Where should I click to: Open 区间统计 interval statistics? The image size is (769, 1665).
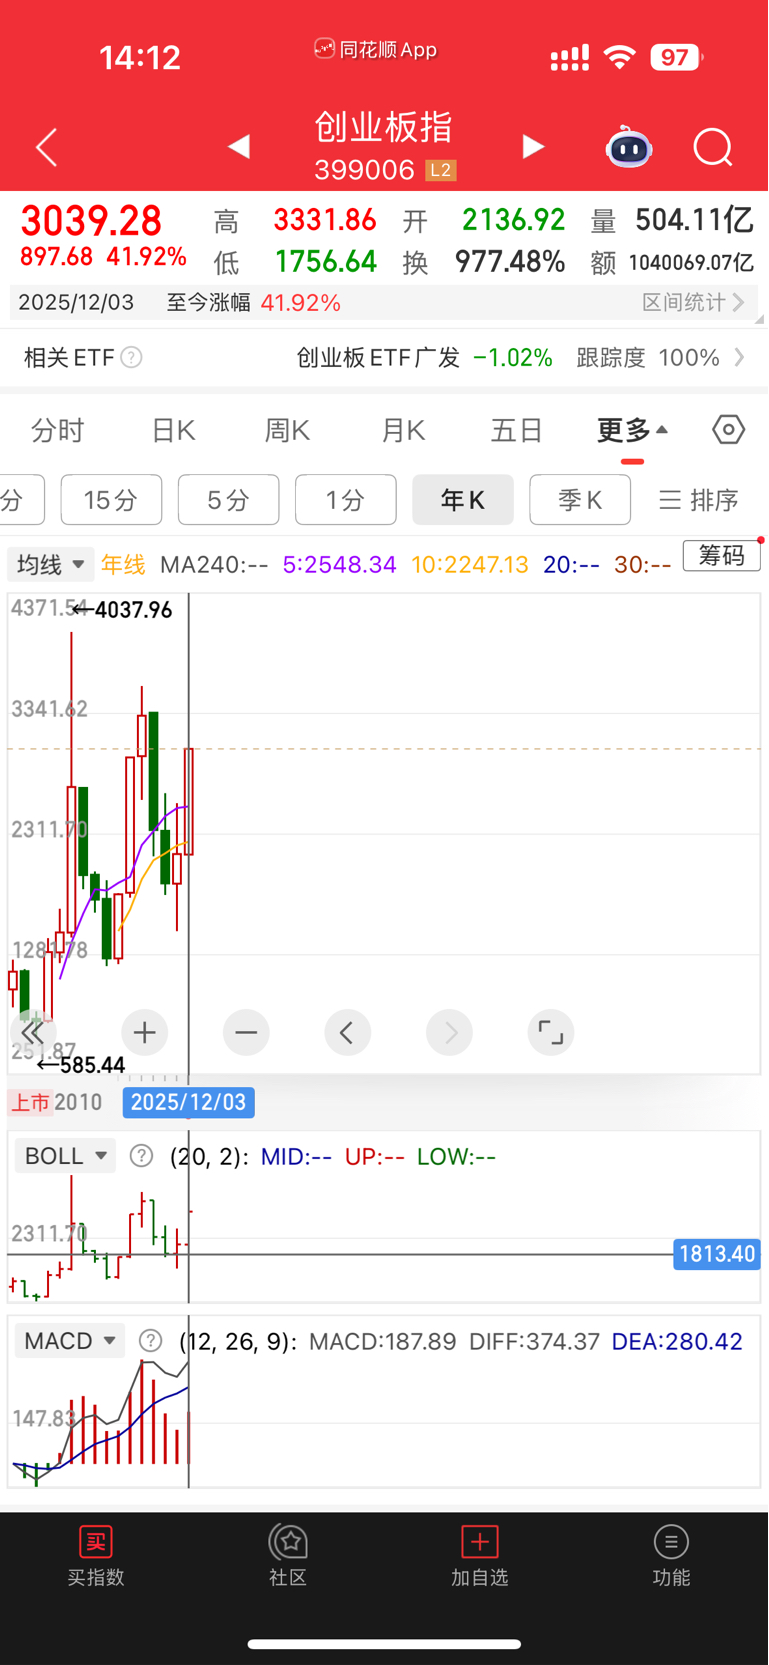pos(693,302)
